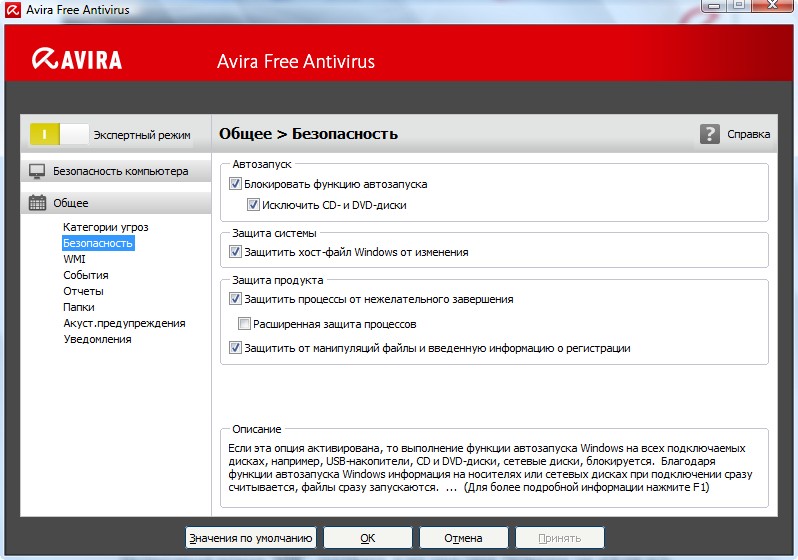
Task: Open the Категории угроз settings page
Action: (106, 227)
